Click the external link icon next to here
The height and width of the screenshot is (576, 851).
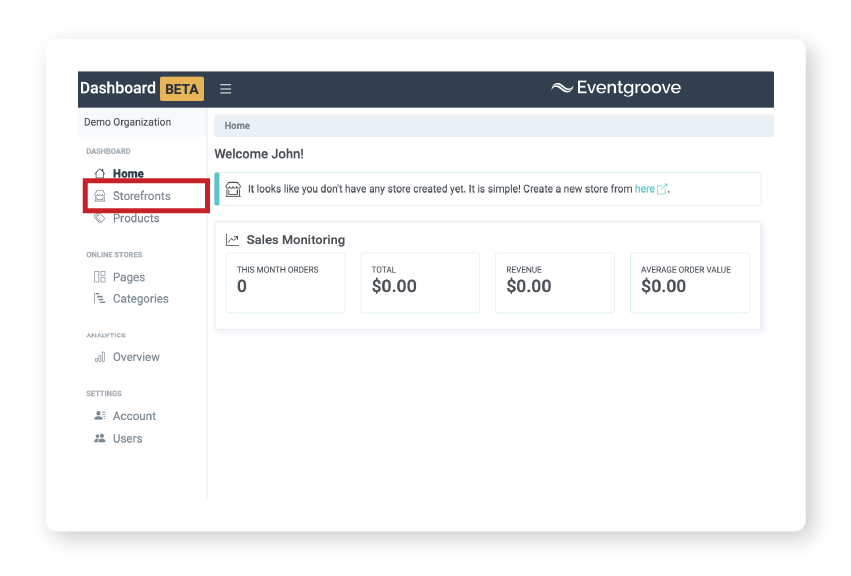click(662, 189)
